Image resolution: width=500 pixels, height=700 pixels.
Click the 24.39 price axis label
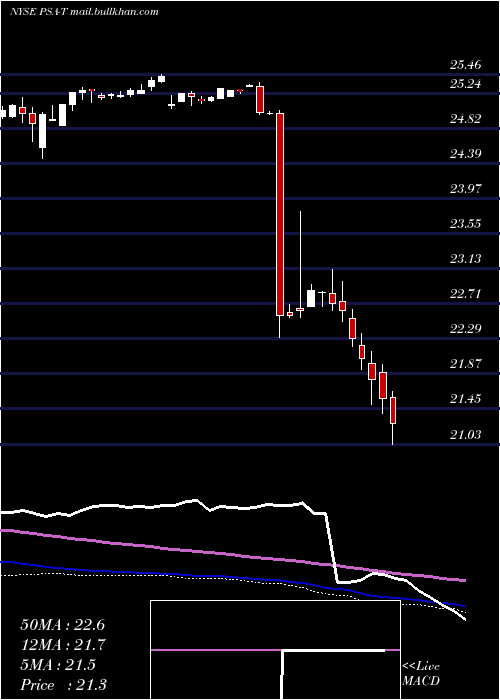coord(466,154)
